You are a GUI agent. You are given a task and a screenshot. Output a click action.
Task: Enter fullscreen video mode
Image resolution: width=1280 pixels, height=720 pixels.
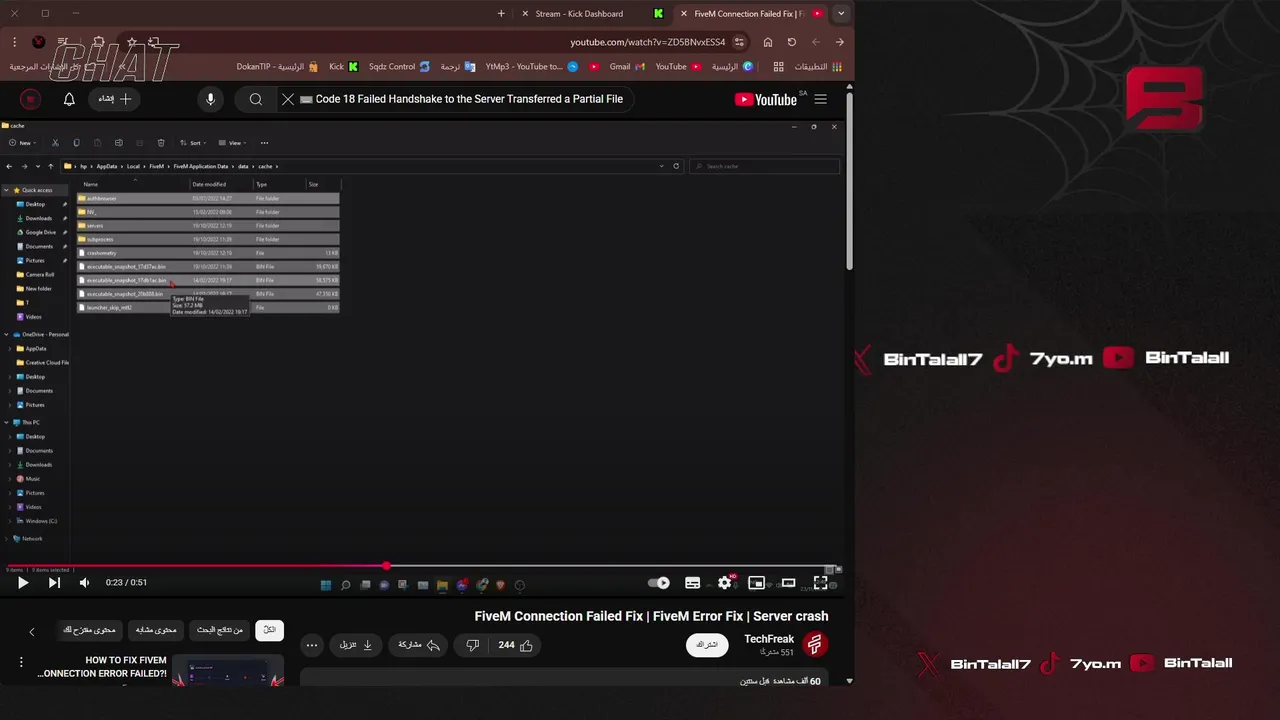coord(820,583)
